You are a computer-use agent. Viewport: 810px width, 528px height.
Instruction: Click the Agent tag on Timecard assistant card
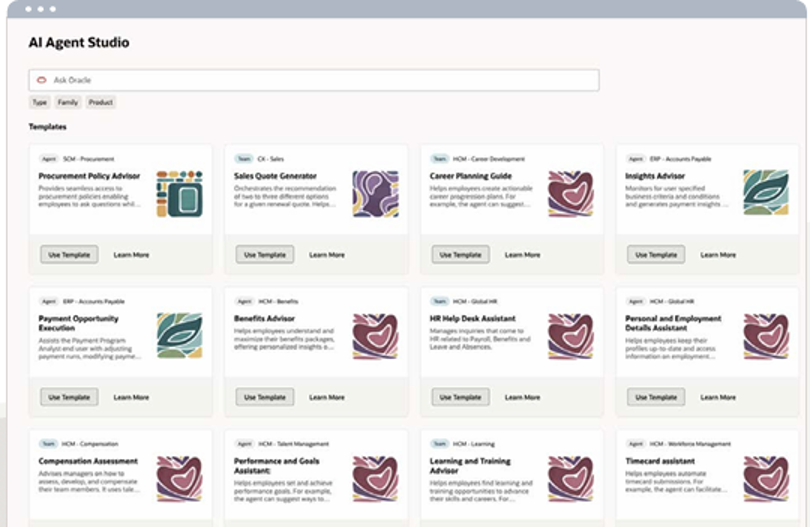636,444
